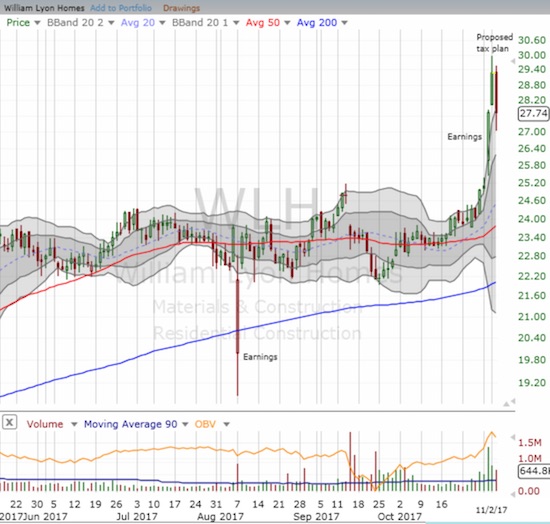
Task: Click the small arrow marker beside 30.00
Action: (x=513, y=61)
